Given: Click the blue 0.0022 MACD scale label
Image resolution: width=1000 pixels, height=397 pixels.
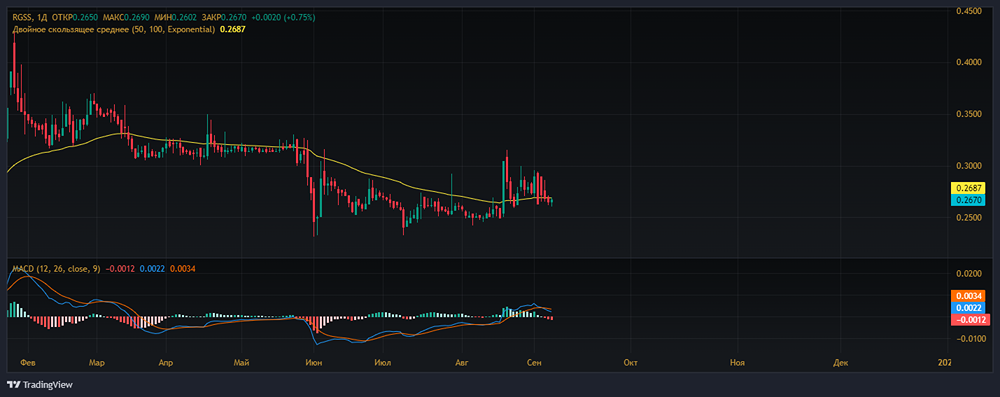Looking at the screenshot, I should (969, 308).
